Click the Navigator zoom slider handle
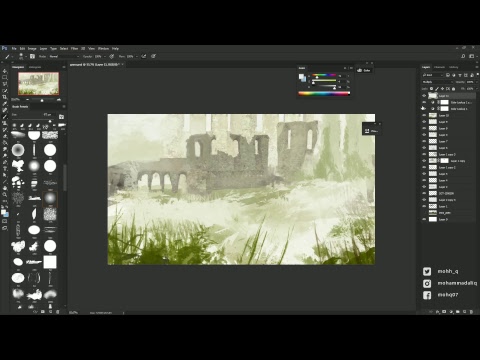The height and width of the screenshot is (360, 480). coord(42,100)
